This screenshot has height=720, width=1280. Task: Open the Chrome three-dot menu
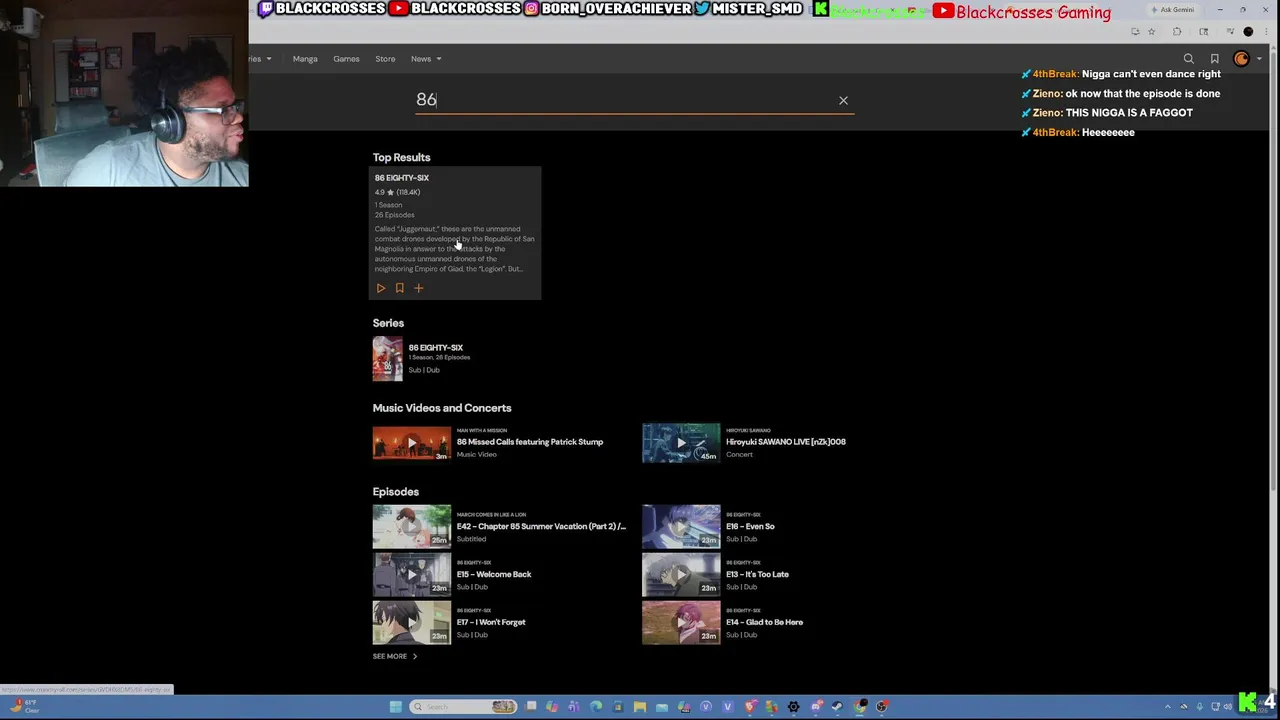[x=1266, y=32]
